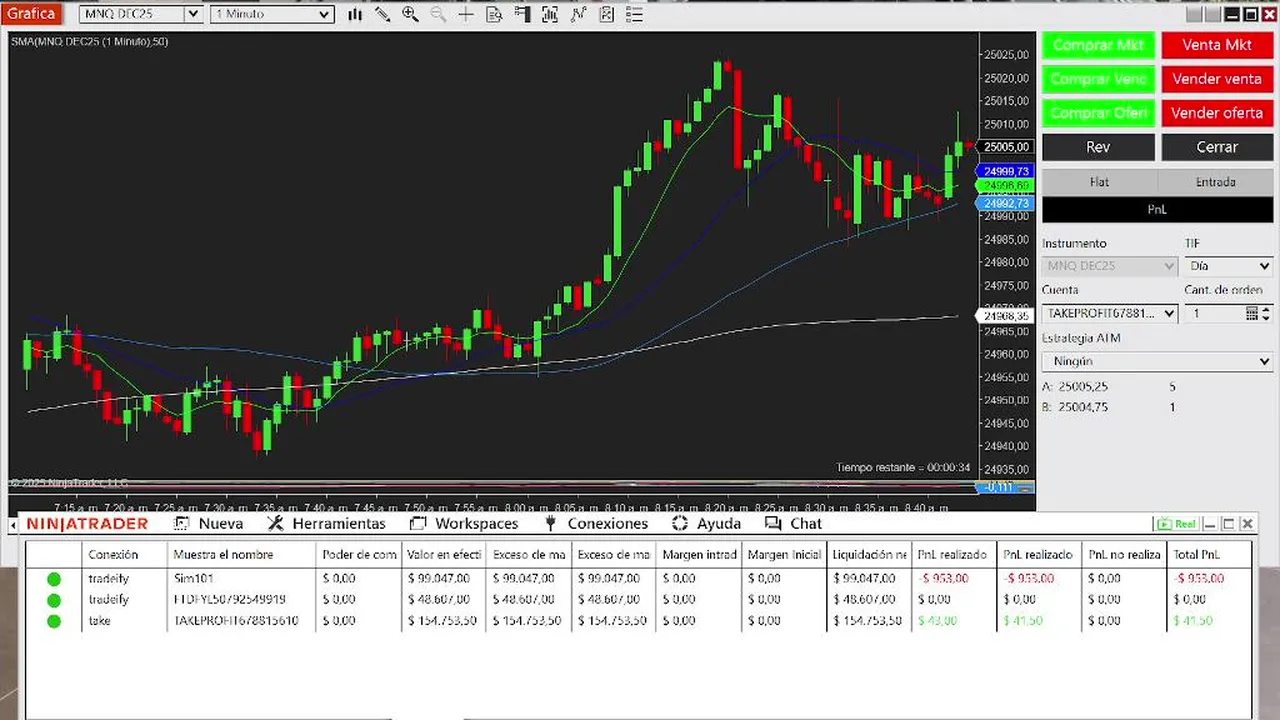Image resolution: width=1280 pixels, height=720 pixels.
Task: Click the green status dot for TAKEPROFIT678815610
Action: (x=54, y=620)
